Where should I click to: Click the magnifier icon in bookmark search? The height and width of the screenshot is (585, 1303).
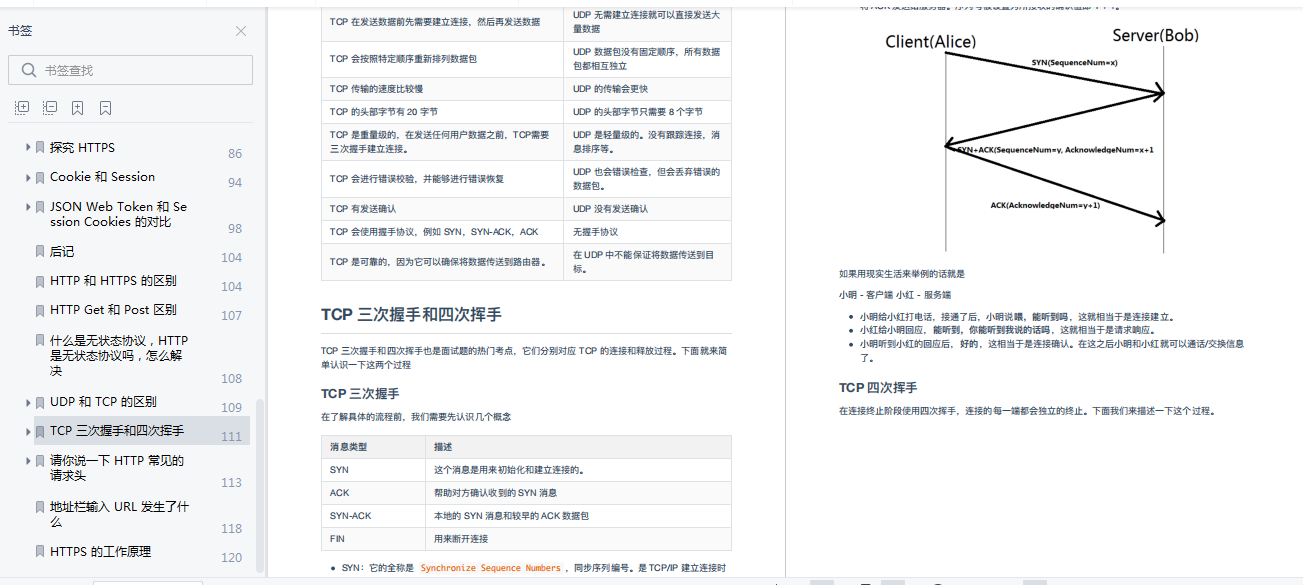point(27,70)
